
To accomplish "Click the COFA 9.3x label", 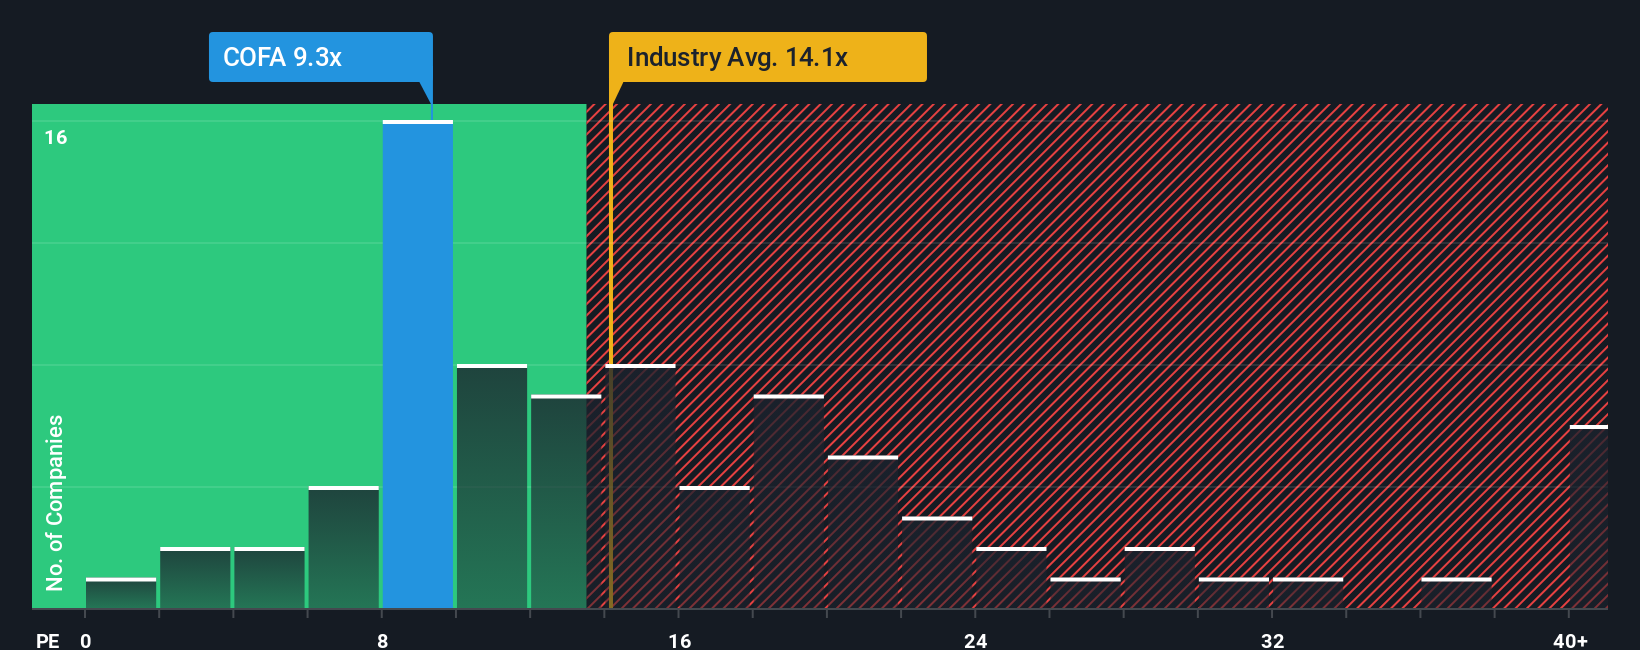I will (320, 57).
